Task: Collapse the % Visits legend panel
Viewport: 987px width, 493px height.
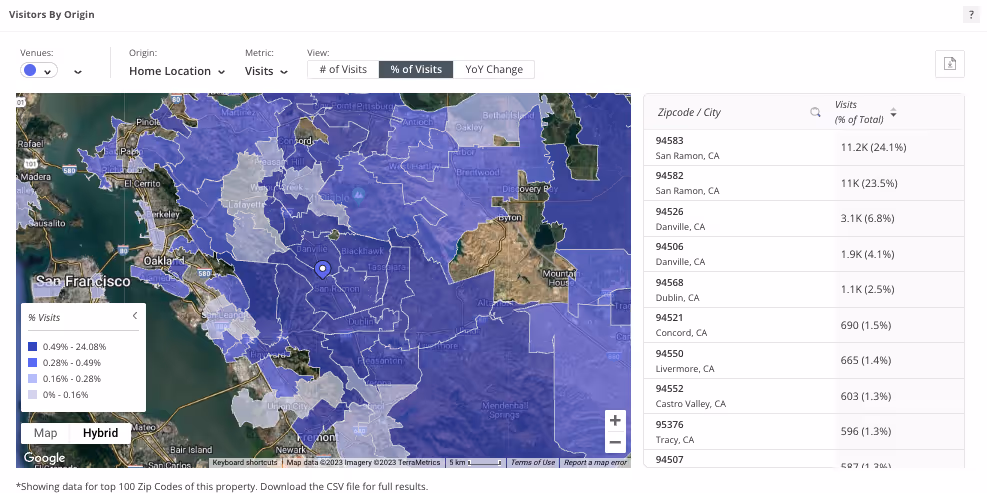Action: tap(135, 316)
